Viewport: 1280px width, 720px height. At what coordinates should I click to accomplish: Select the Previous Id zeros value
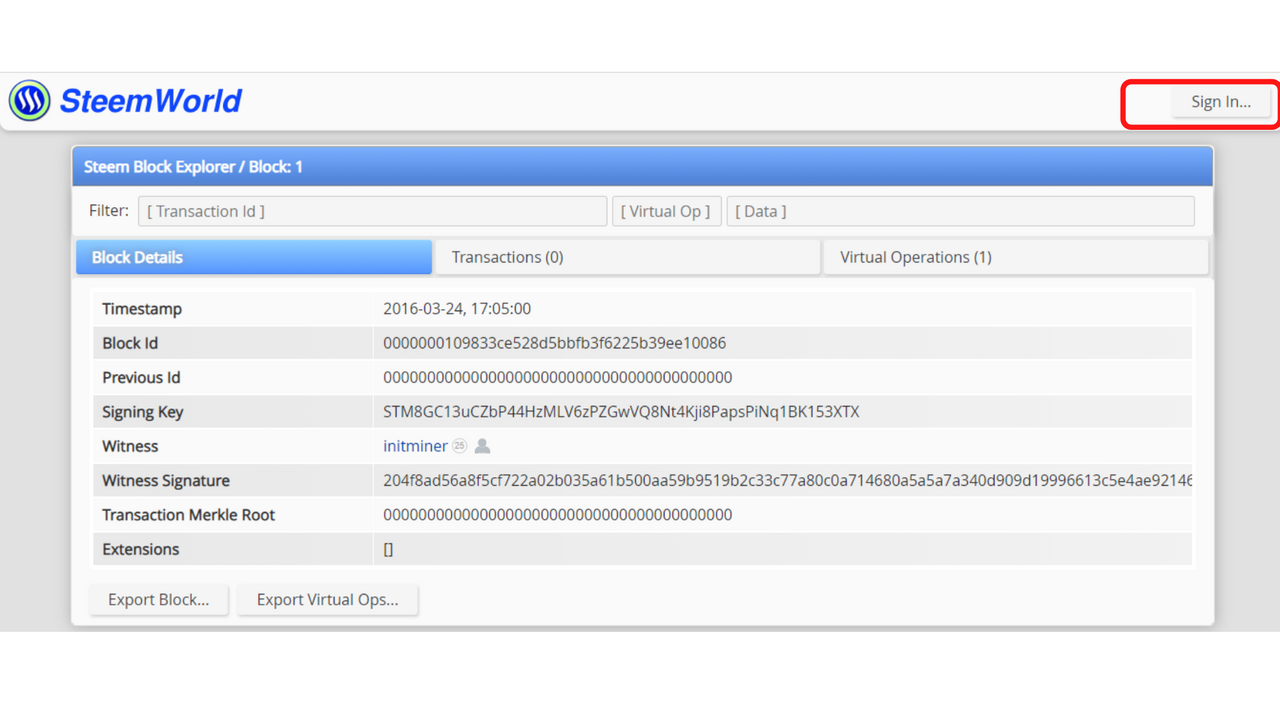pyautogui.click(x=557, y=377)
